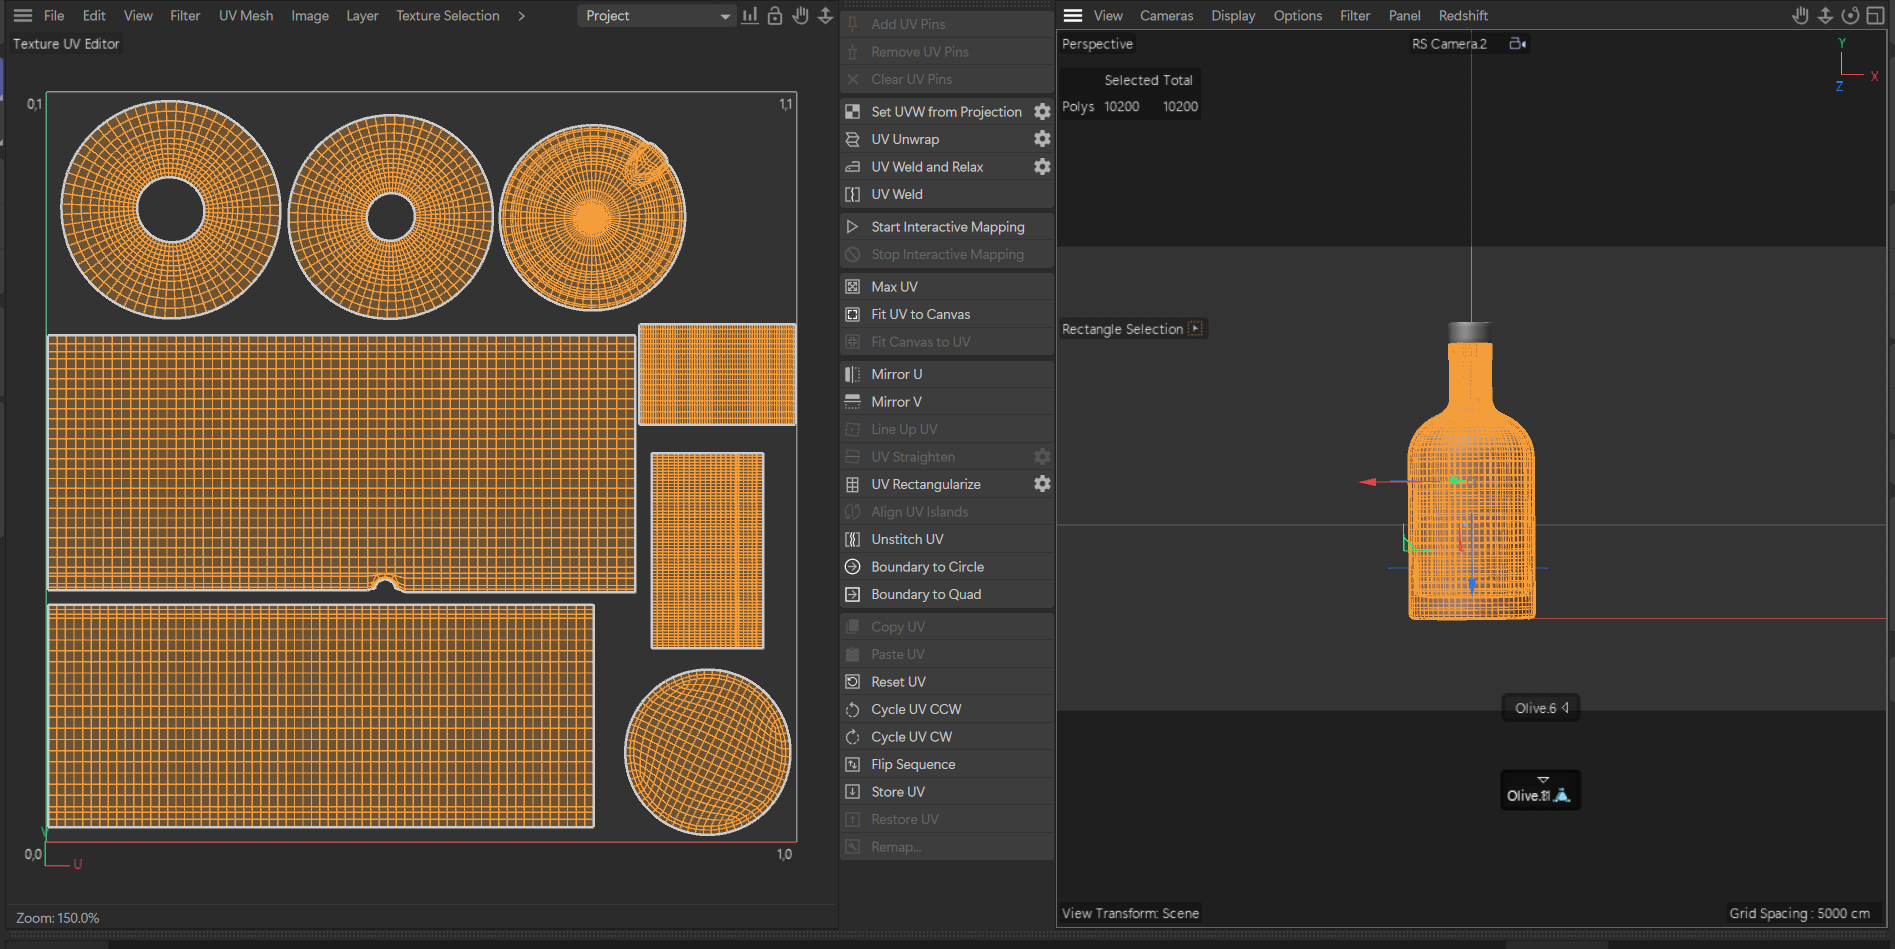Open the Project dropdown

[657, 16]
